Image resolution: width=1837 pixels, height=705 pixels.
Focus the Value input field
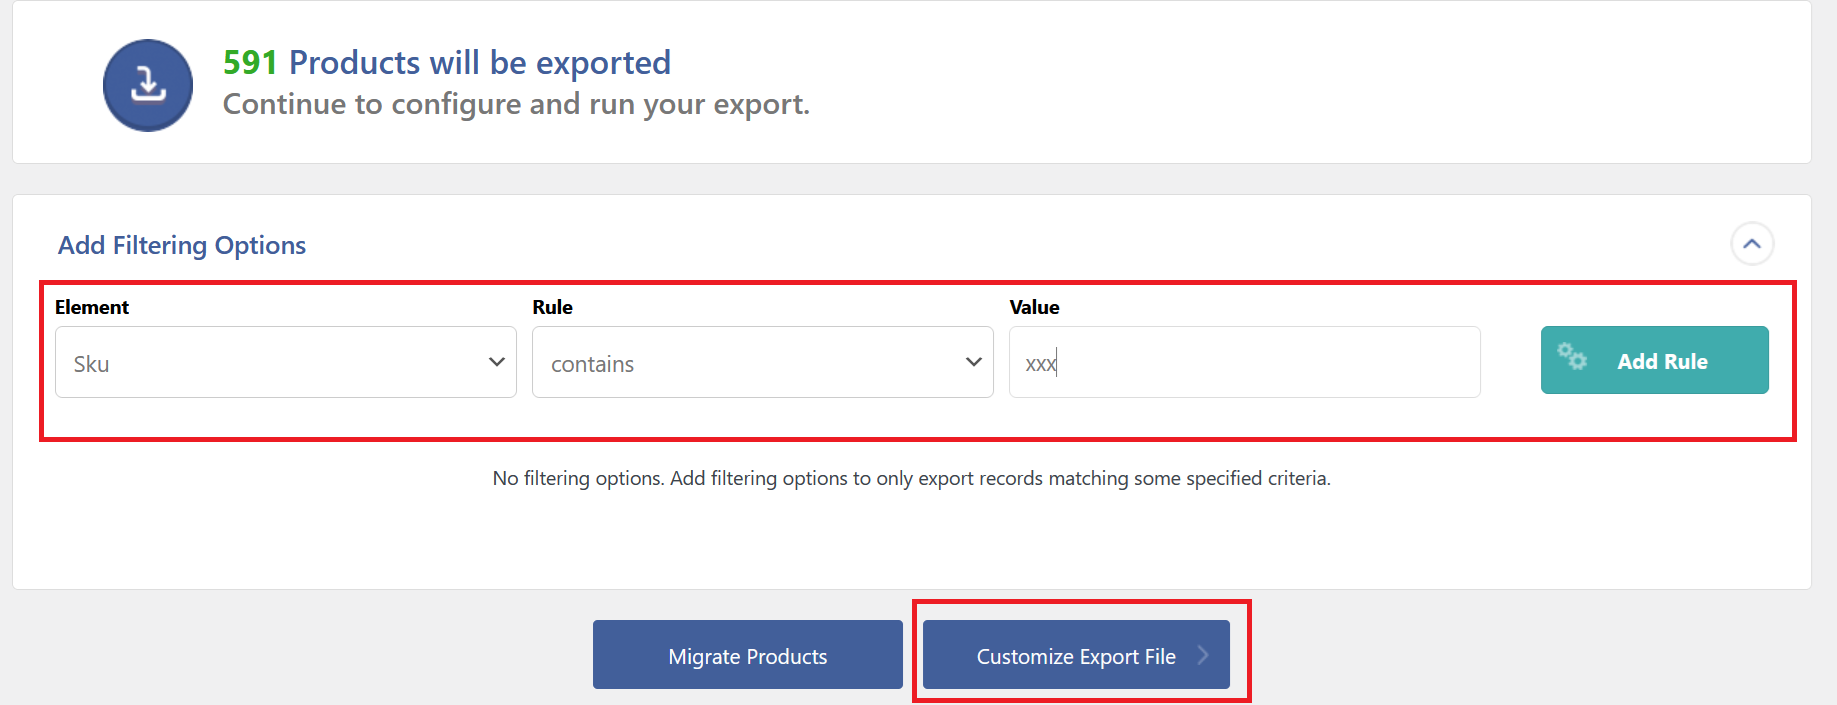[1245, 362]
